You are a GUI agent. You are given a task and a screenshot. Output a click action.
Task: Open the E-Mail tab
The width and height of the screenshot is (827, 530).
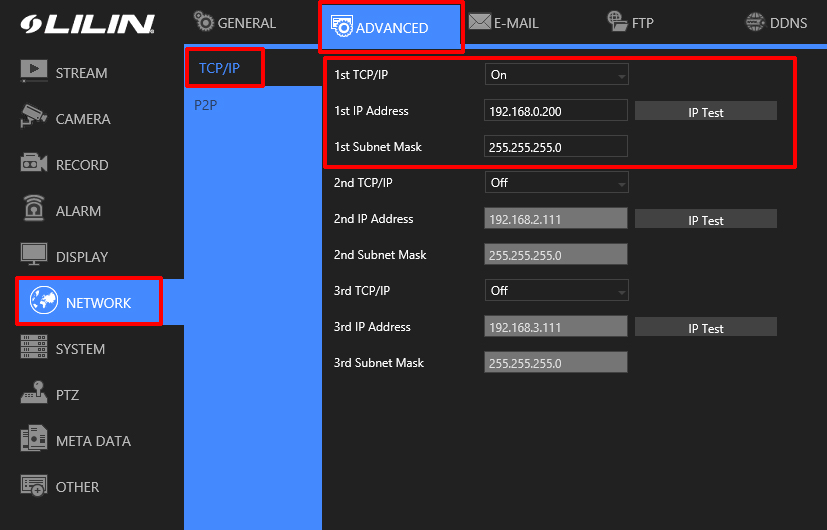(x=505, y=23)
